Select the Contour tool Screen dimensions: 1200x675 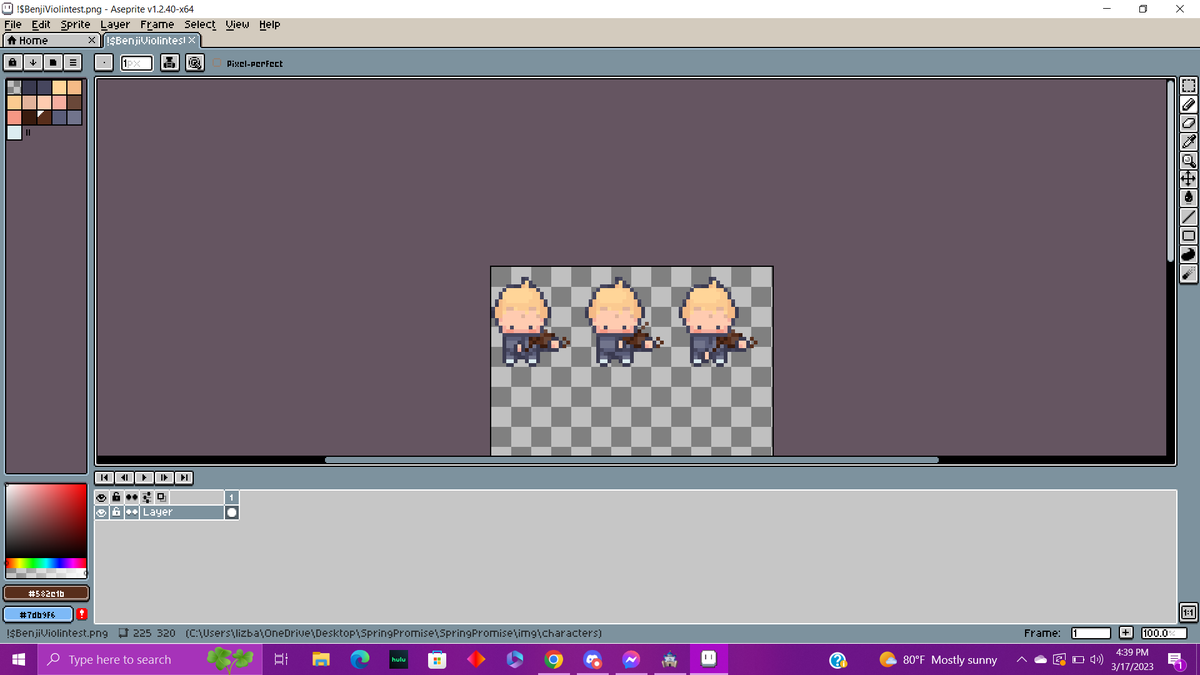pyautogui.click(x=1189, y=254)
